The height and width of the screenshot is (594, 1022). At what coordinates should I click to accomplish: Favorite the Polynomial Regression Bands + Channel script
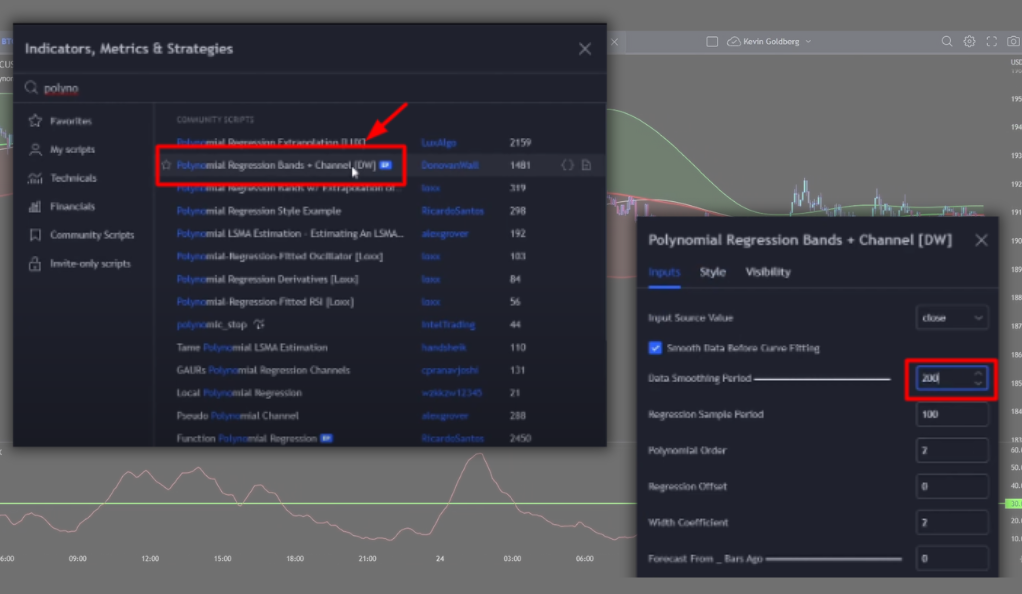coord(166,165)
